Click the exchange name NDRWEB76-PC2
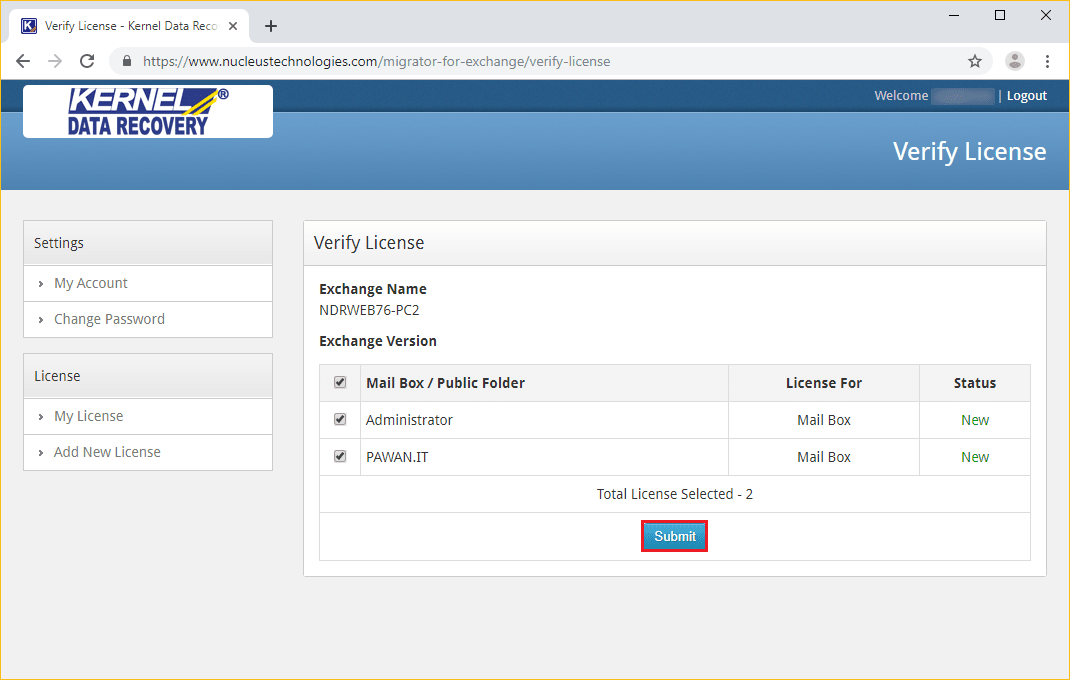The height and width of the screenshot is (680, 1070). click(369, 310)
